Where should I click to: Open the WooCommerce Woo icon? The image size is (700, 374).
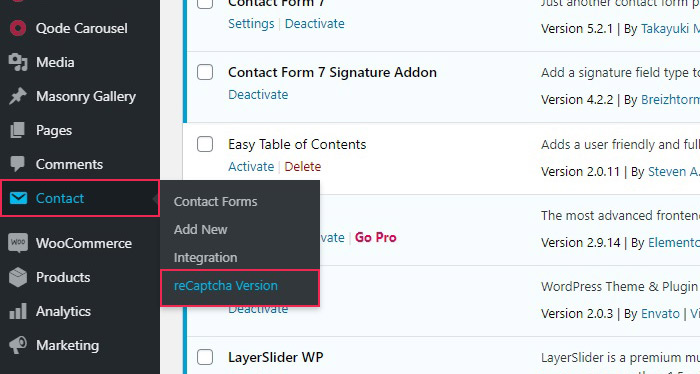pos(18,243)
